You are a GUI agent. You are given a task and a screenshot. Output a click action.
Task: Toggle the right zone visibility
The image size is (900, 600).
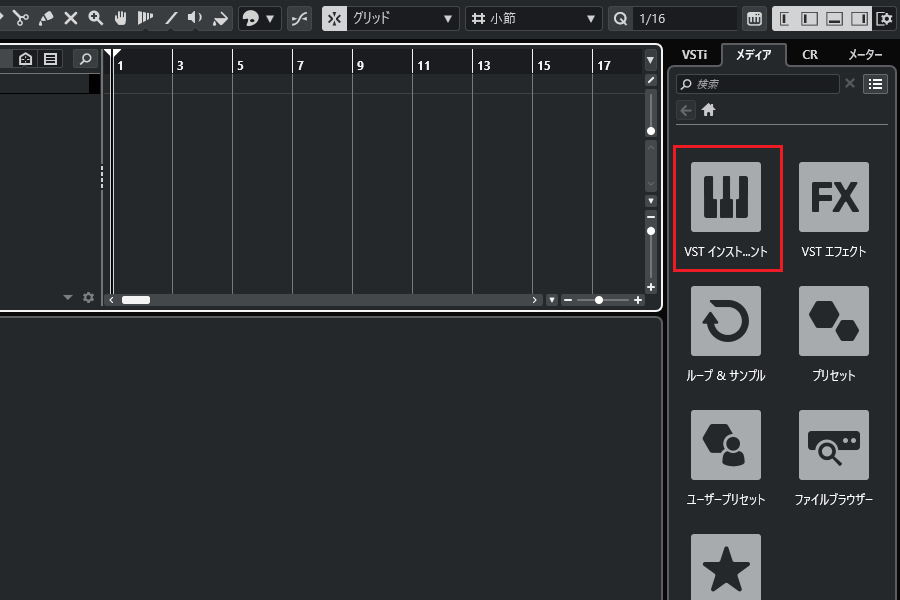tap(859, 18)
